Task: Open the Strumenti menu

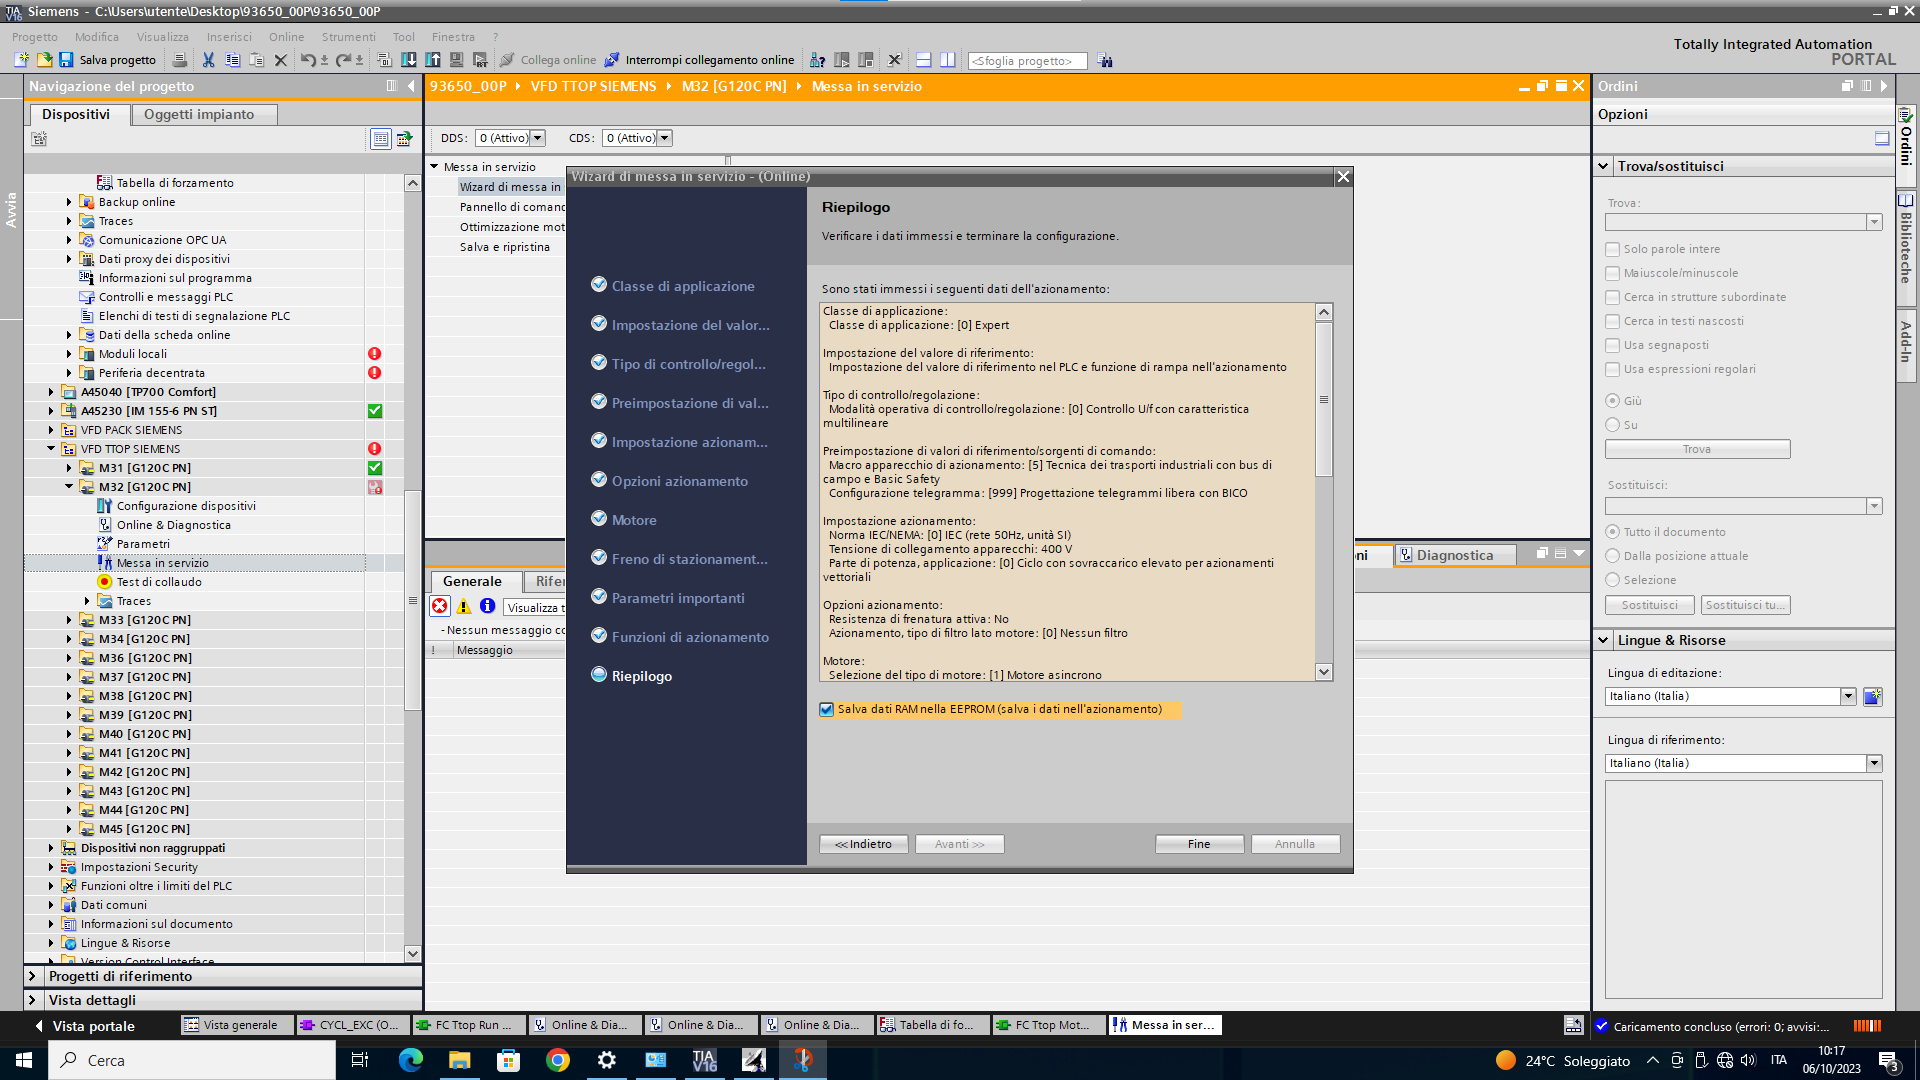Action: 349,37
